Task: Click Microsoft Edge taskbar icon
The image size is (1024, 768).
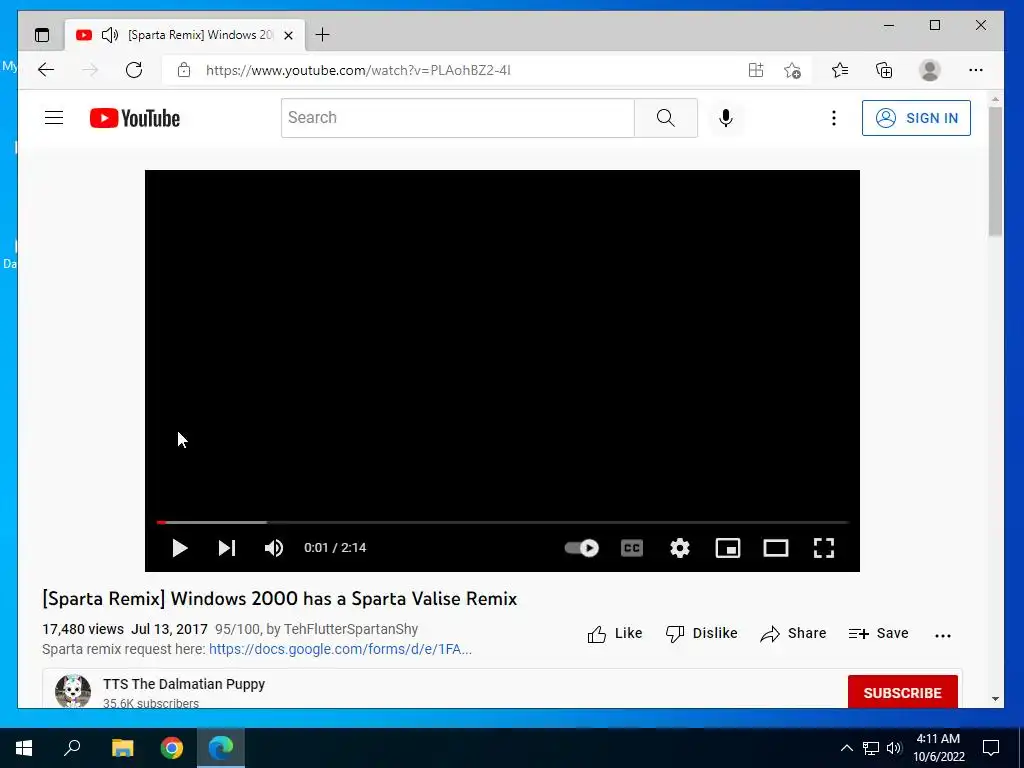Action: (x=221, y=748)
